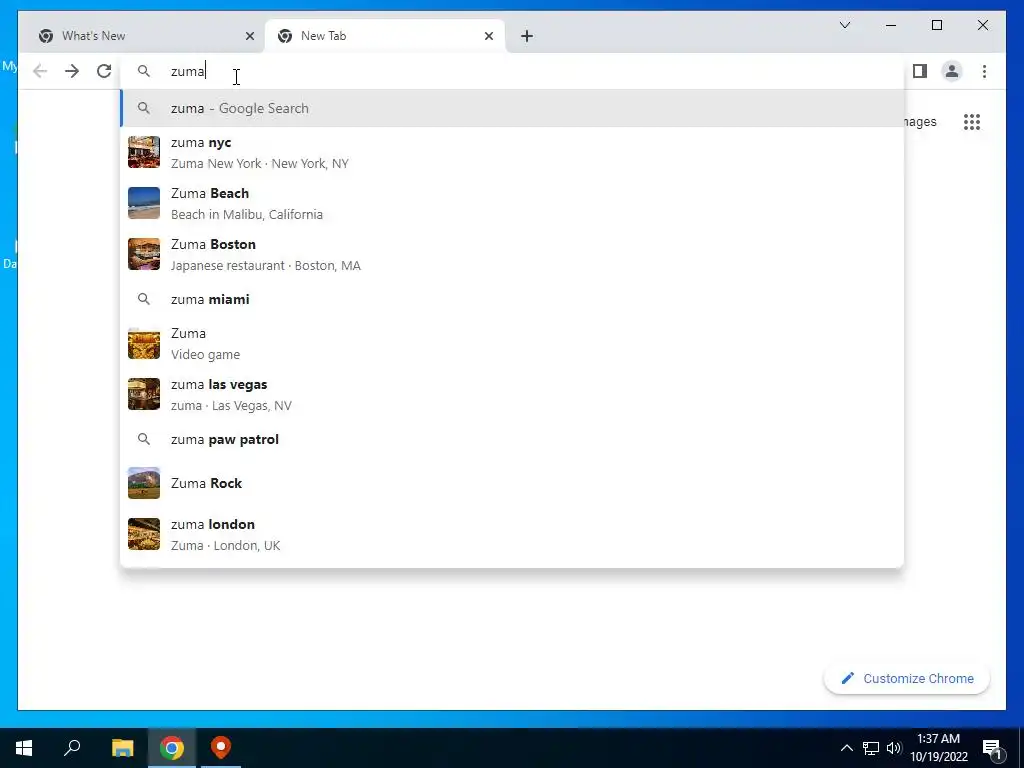Pick the 'zuma las vegas' suggestion

[512, 394]
